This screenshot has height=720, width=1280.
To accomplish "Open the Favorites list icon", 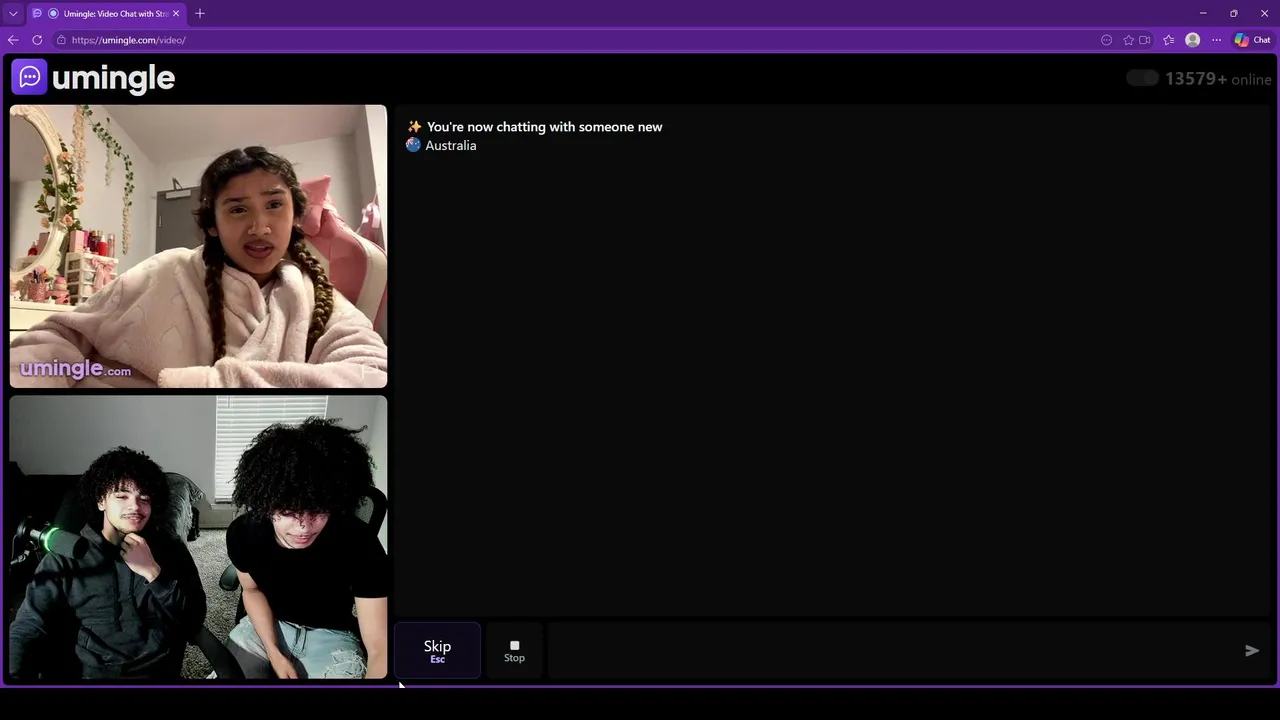I will point(1168,40).
